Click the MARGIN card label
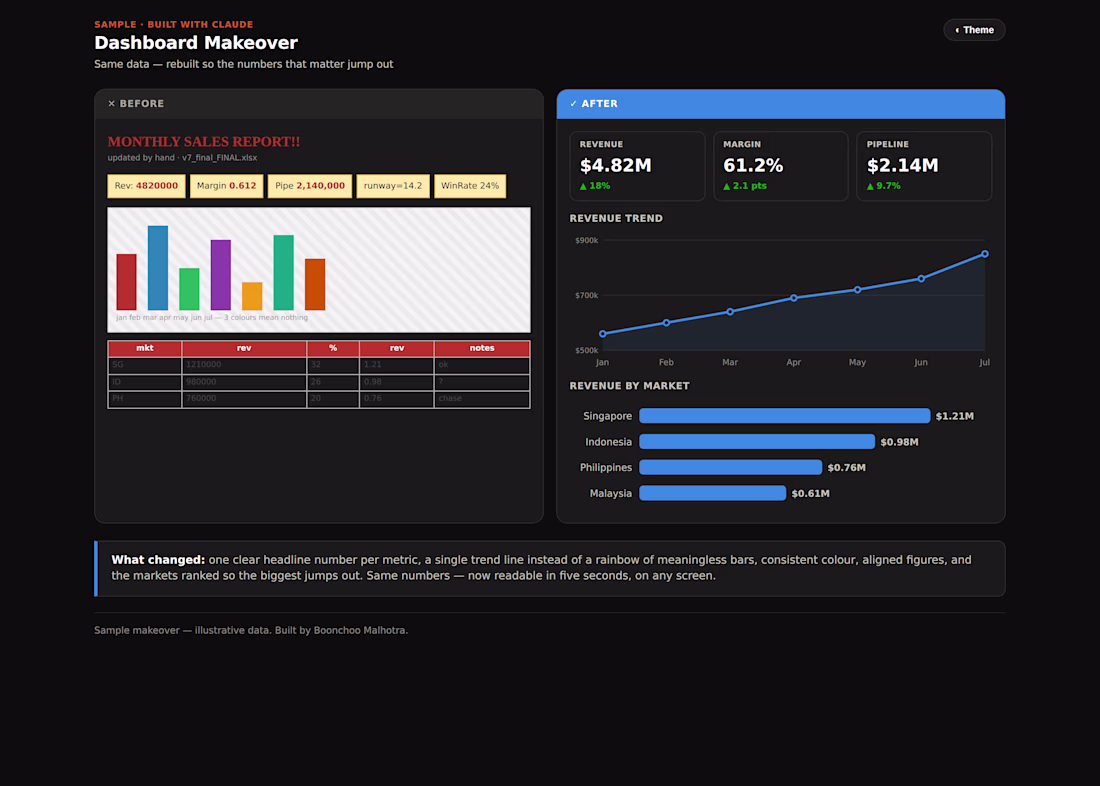 coord(742,145)
